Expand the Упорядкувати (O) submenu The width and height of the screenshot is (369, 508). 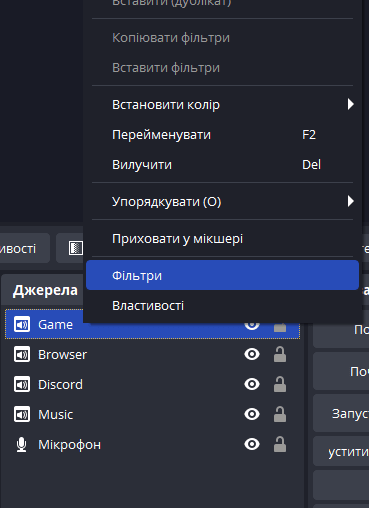[222, 201]
